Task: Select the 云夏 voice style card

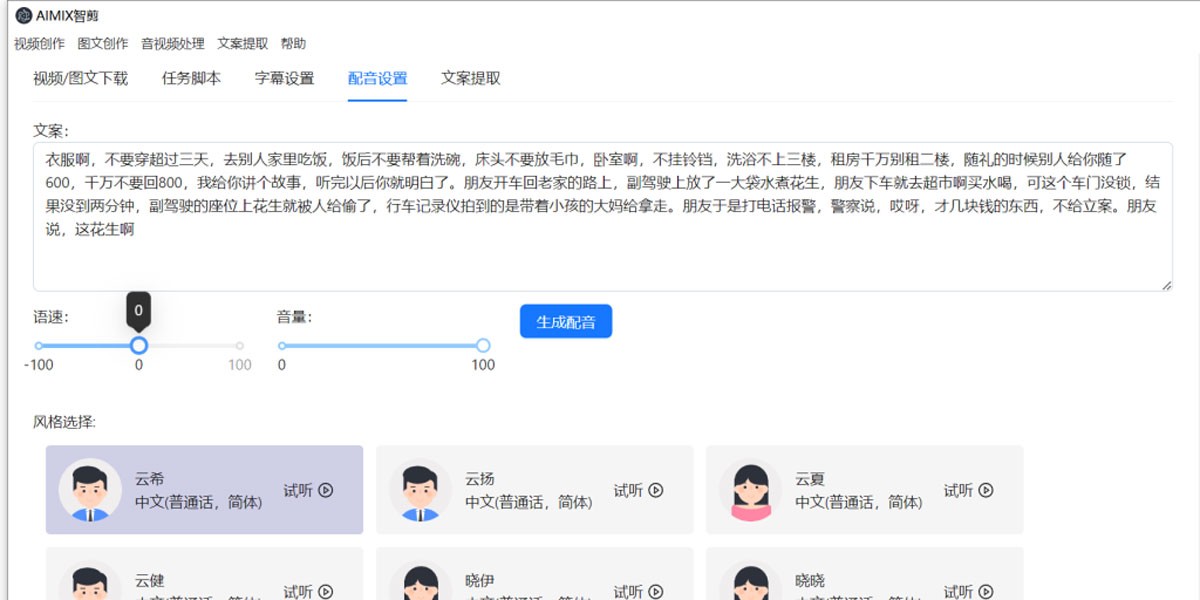Action: coord(865,489)
